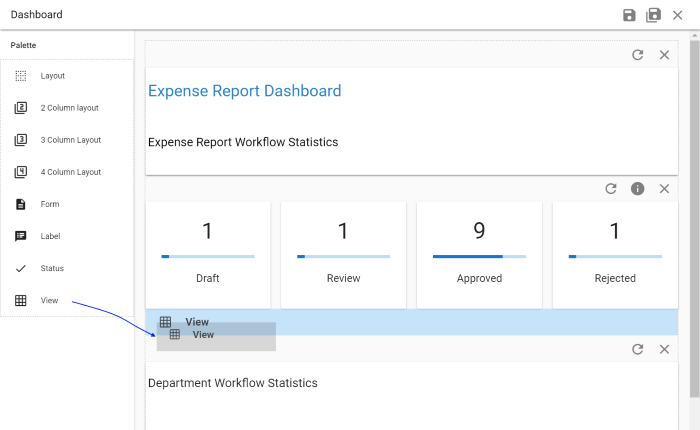Click the Draft status card
Viewport: 700px width, 430px height.
point(208,255)
